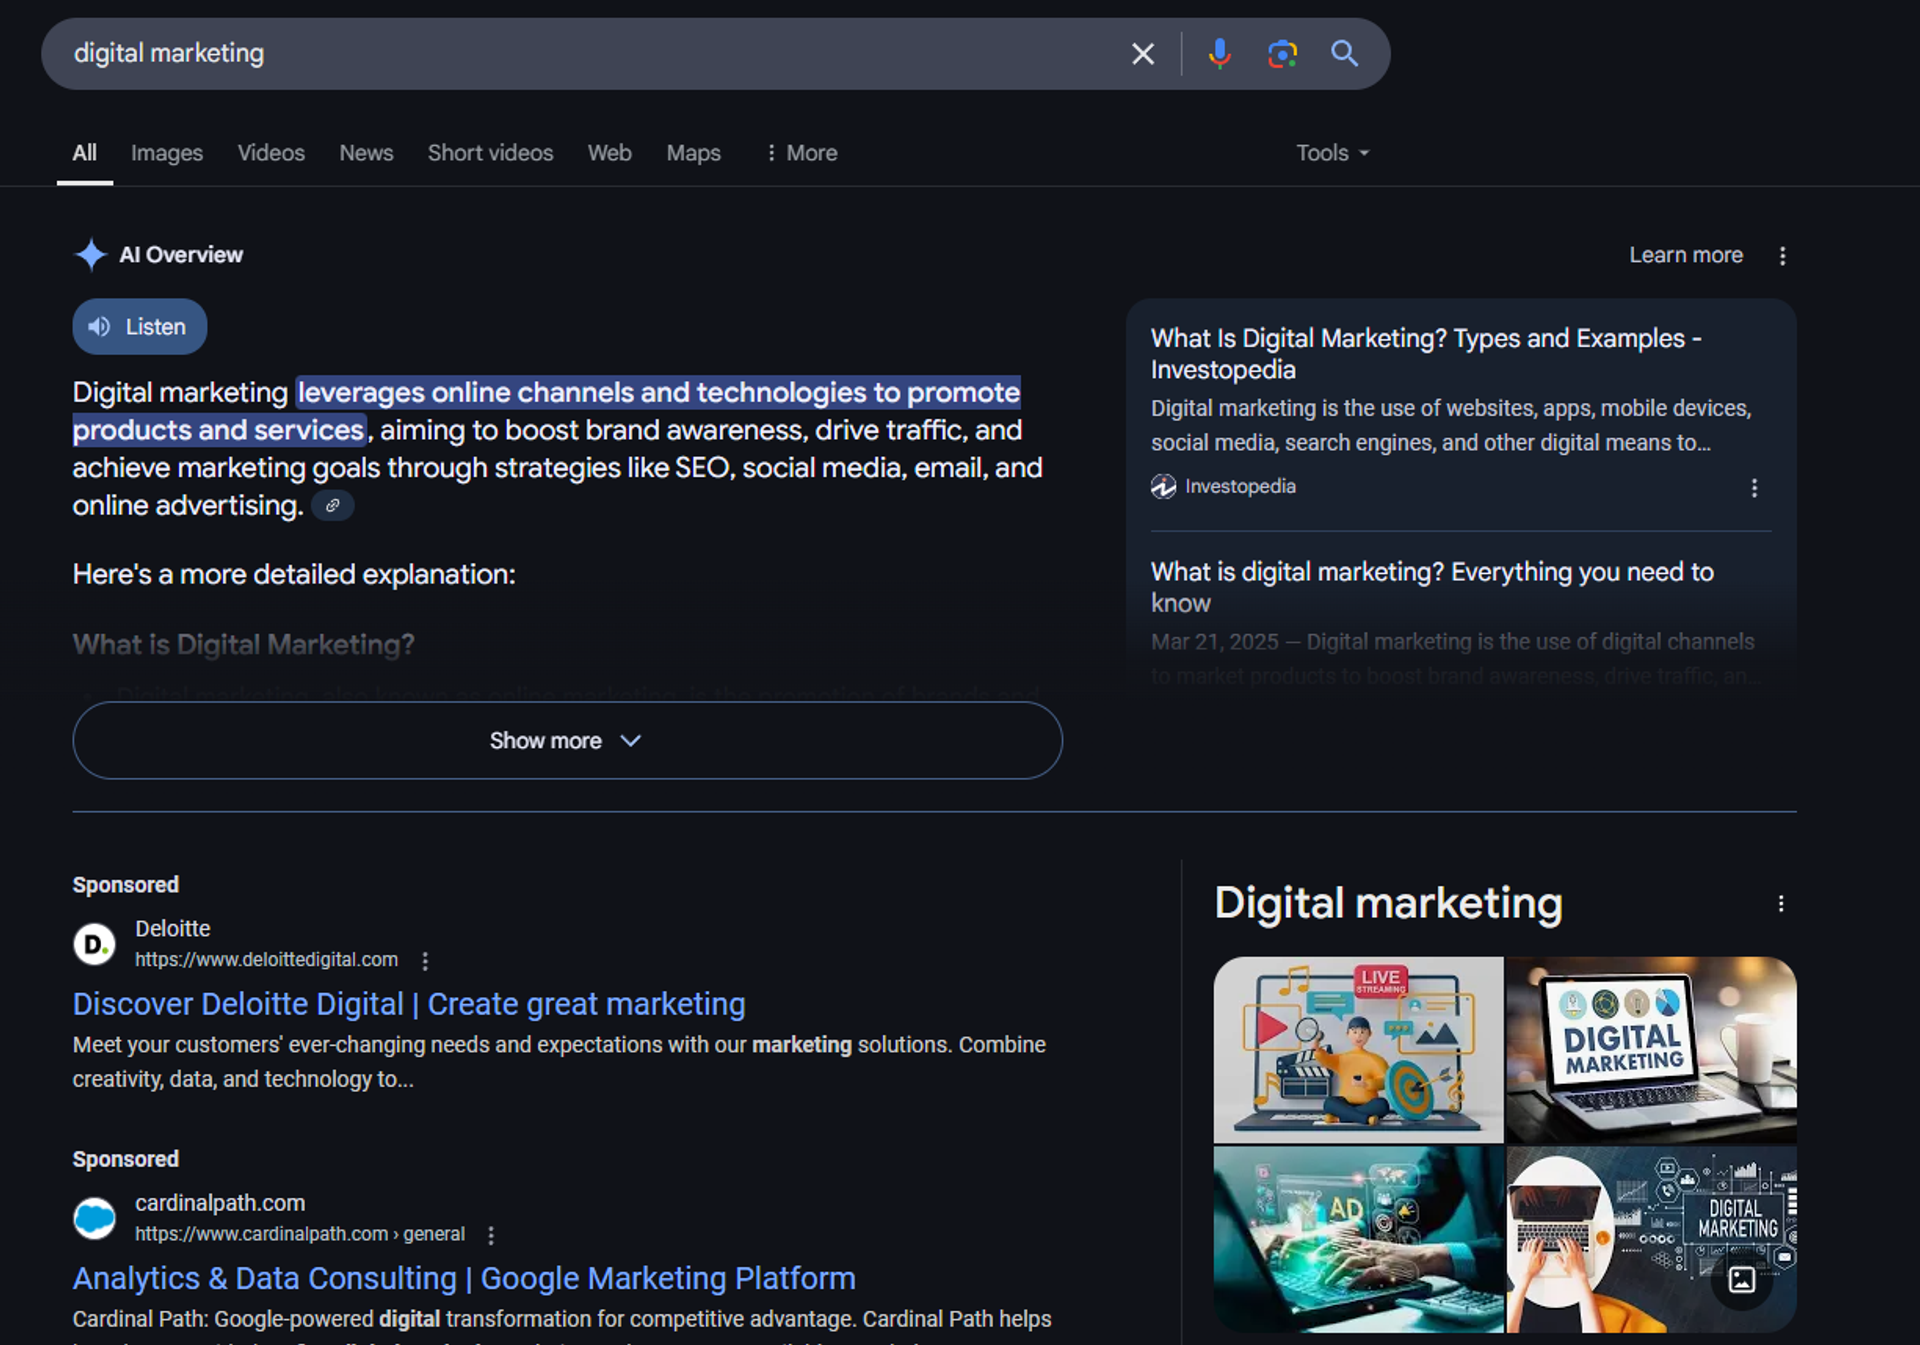Open Analytics & Data Consulting sponsored link
Viewport: 1920px width, 1345px height.
464,1278
